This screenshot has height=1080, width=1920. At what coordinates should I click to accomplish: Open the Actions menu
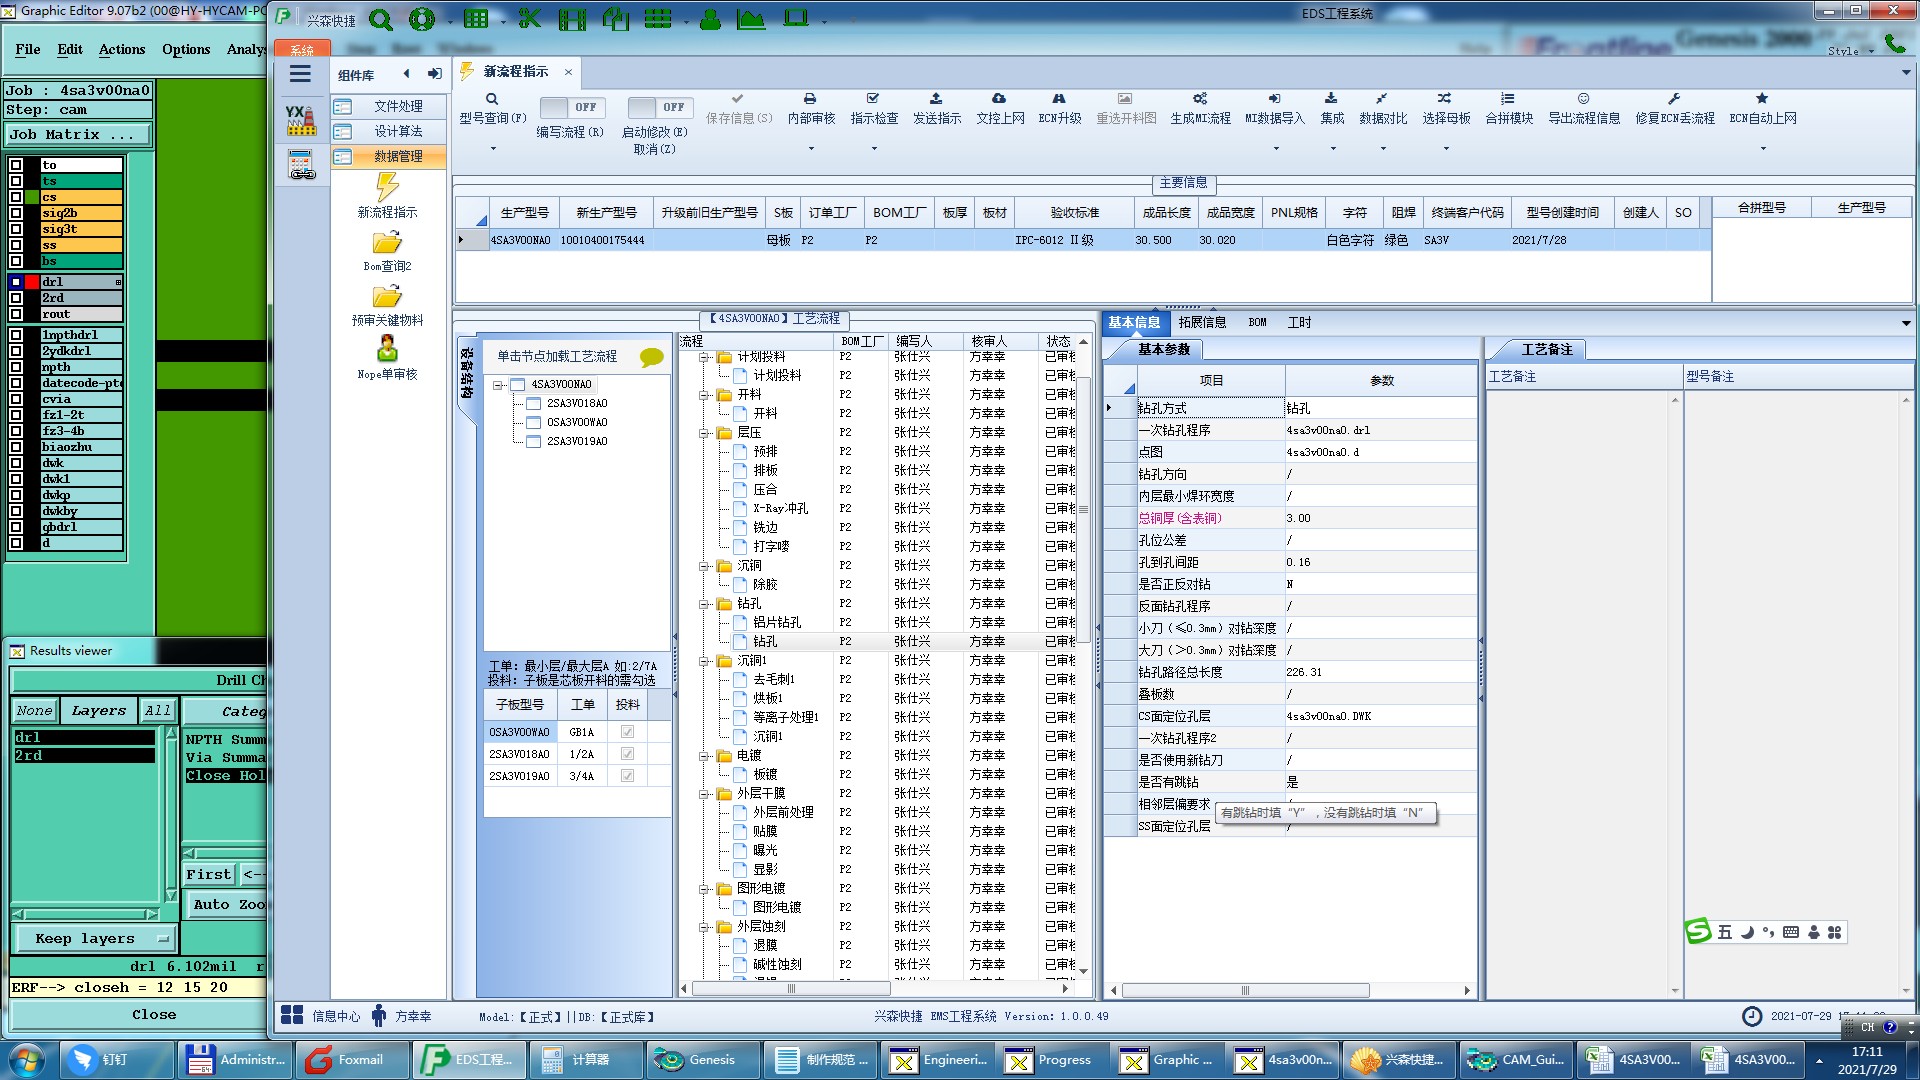pos(122,49)
